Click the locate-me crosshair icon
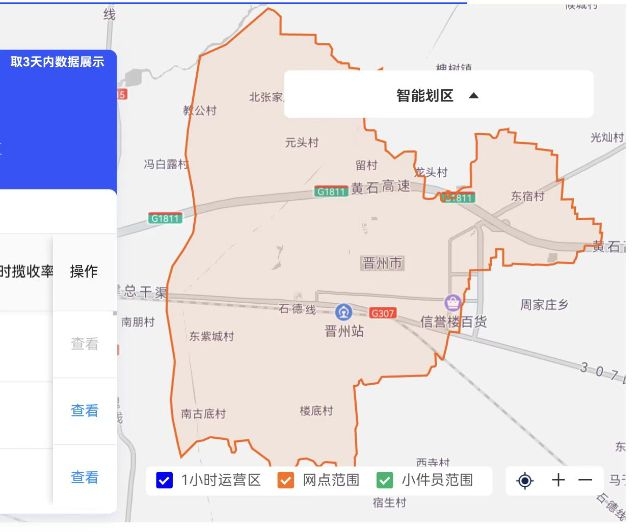640x532 pixels. tap(525, 480)
